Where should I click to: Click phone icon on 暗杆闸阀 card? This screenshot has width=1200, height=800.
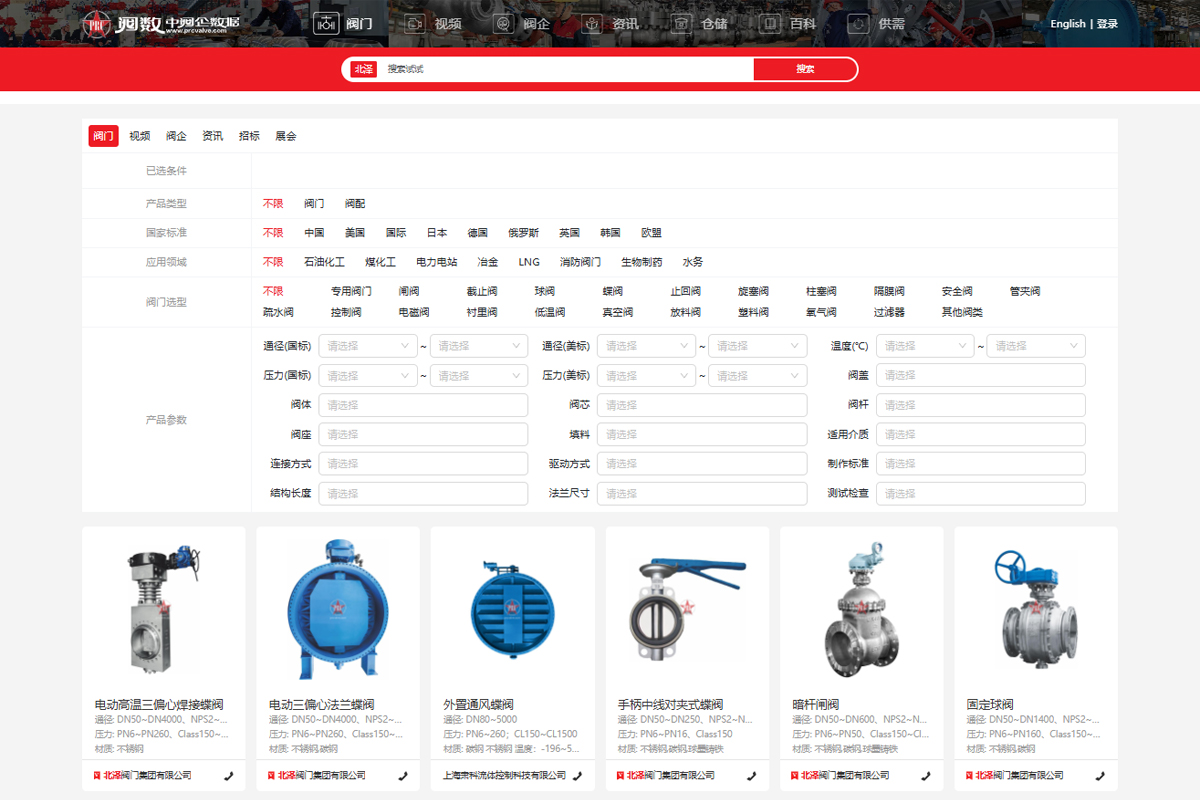point(926,775)
